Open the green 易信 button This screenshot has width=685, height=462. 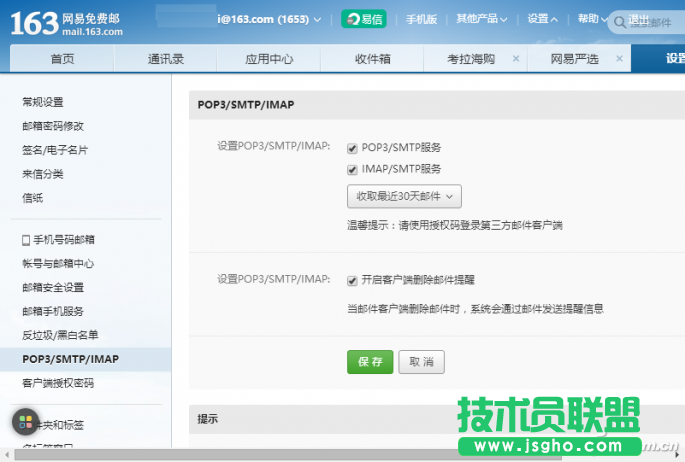pyautogui.click(x=363, y=19)
